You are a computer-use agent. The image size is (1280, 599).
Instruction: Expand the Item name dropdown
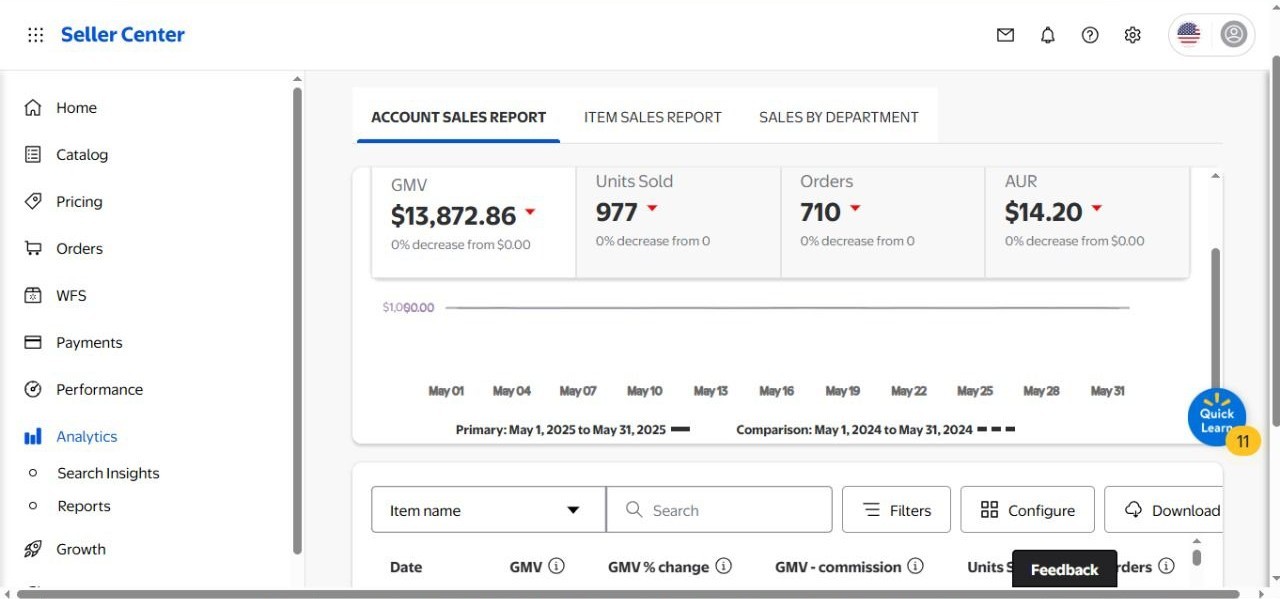(488, 510)
